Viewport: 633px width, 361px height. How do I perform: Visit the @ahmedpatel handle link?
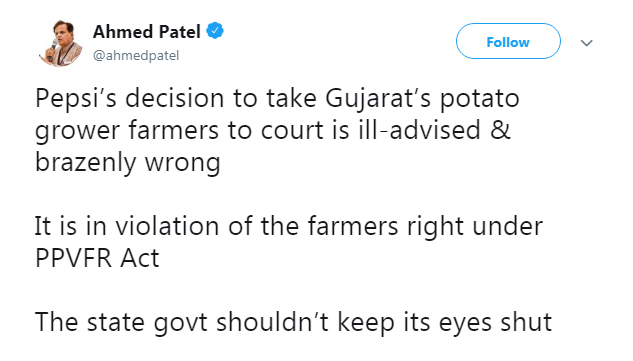tap(136, 55)
